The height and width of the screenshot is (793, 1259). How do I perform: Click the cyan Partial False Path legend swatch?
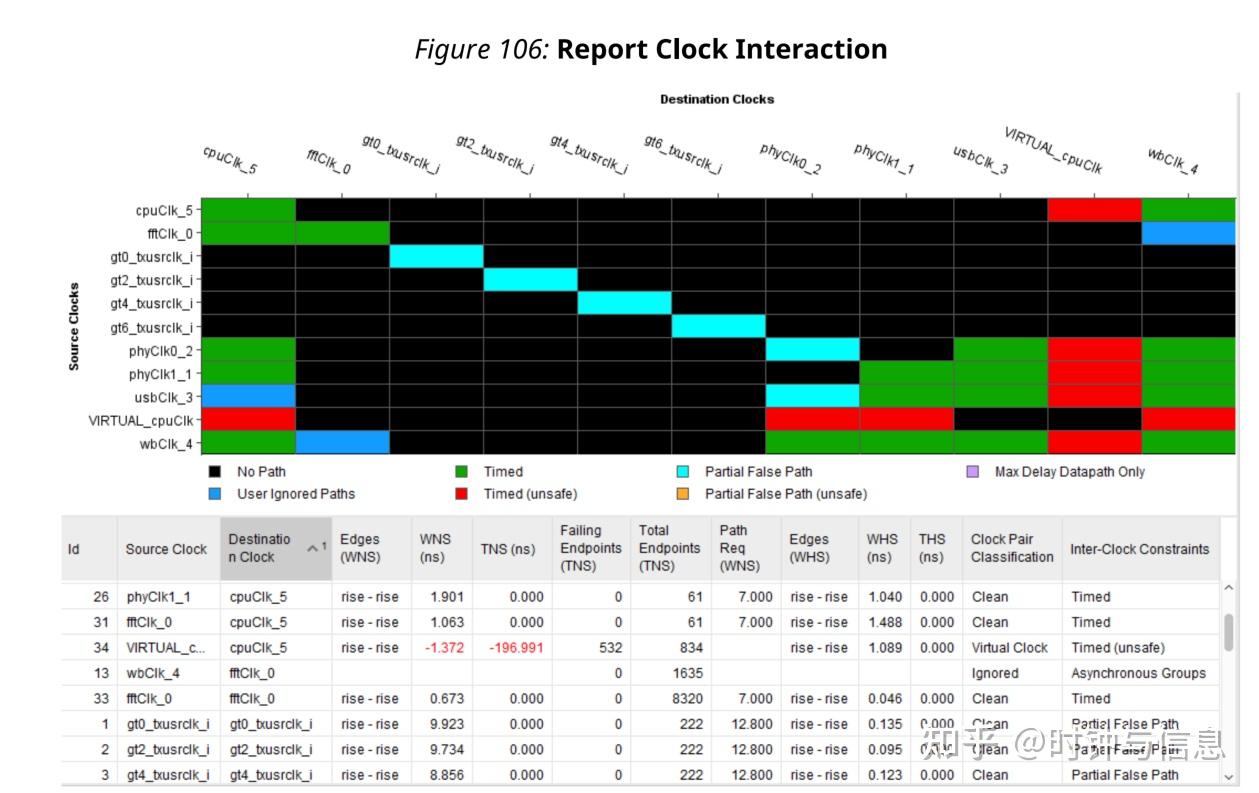[x=683, y=472]
